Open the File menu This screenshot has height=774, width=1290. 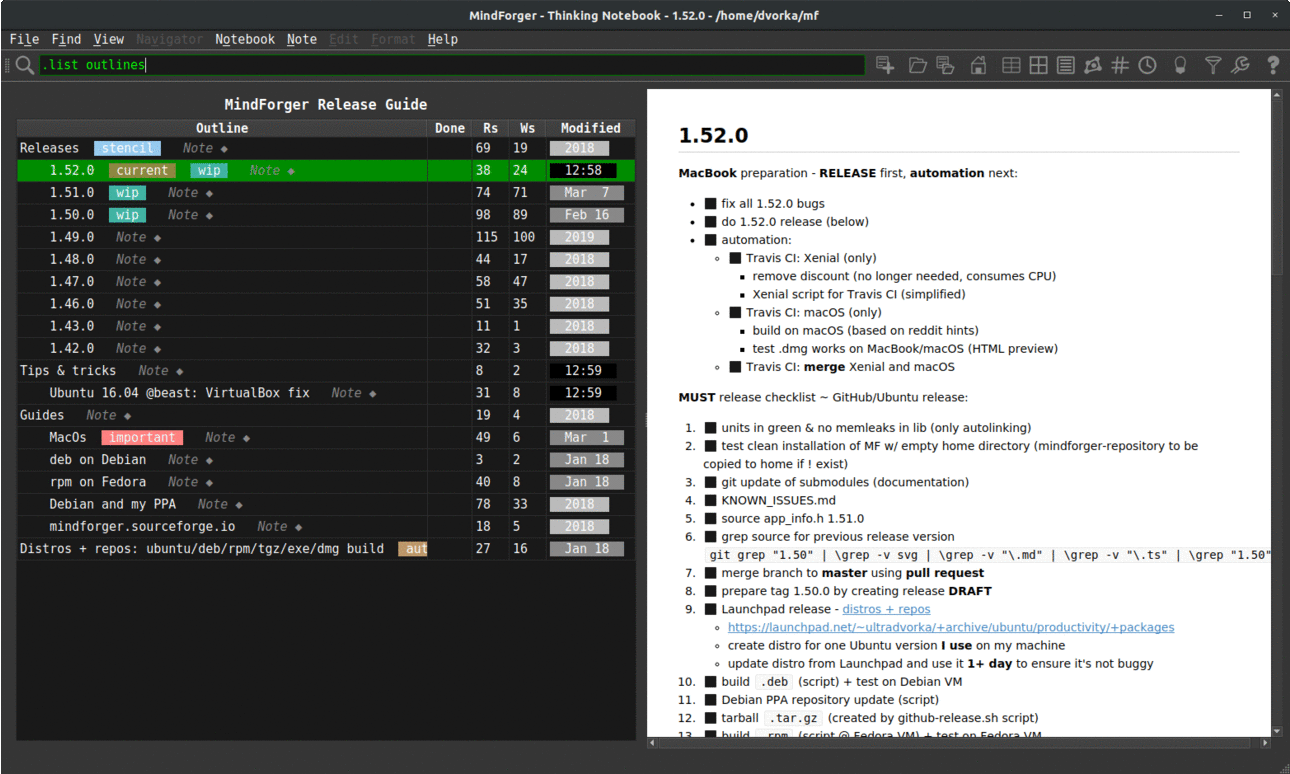pyautogui.click(x=24, y=39)
